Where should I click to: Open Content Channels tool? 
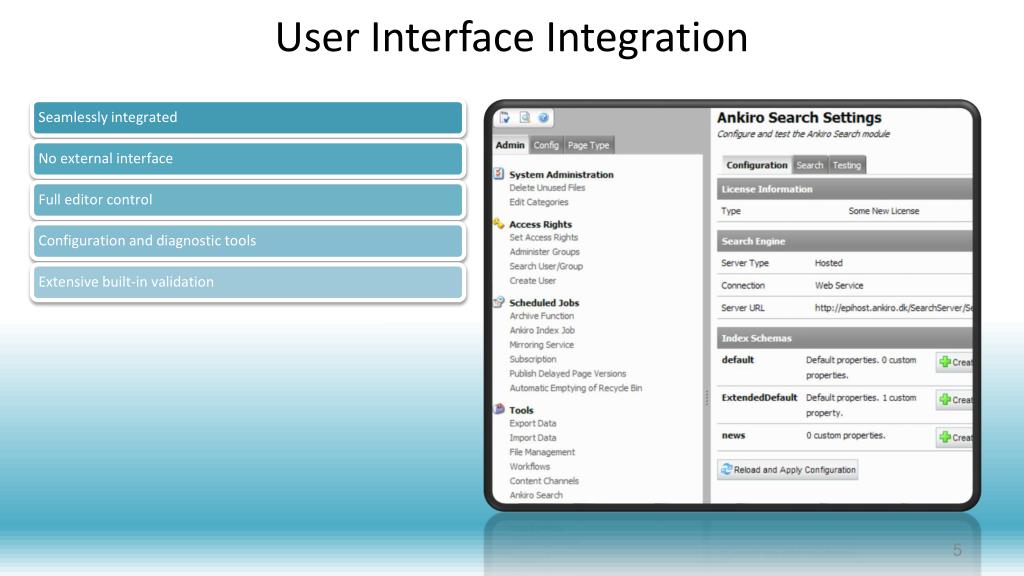coord(544,481)
